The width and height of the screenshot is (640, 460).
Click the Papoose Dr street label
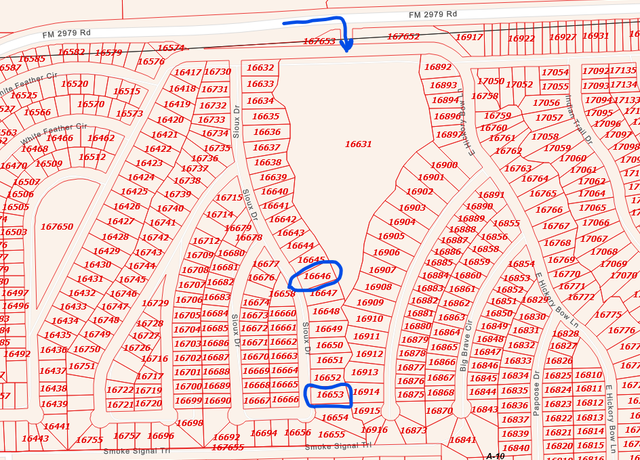click(x=536, y=393)
